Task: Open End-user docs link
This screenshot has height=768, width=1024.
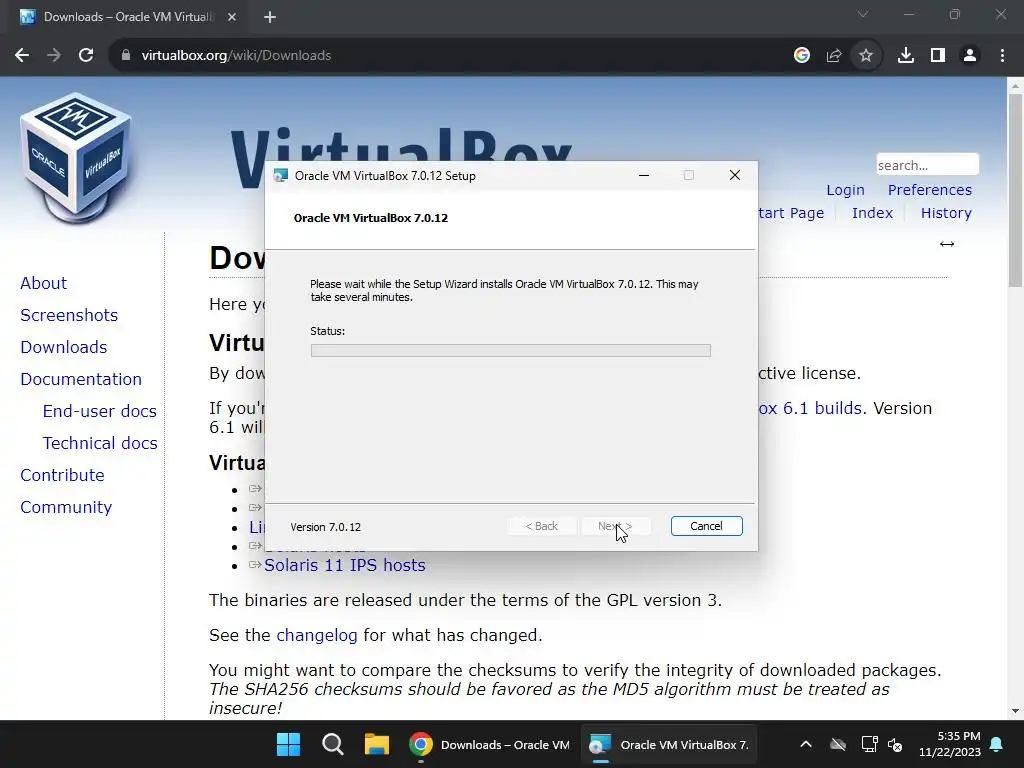Action: (x=99, y=411)
